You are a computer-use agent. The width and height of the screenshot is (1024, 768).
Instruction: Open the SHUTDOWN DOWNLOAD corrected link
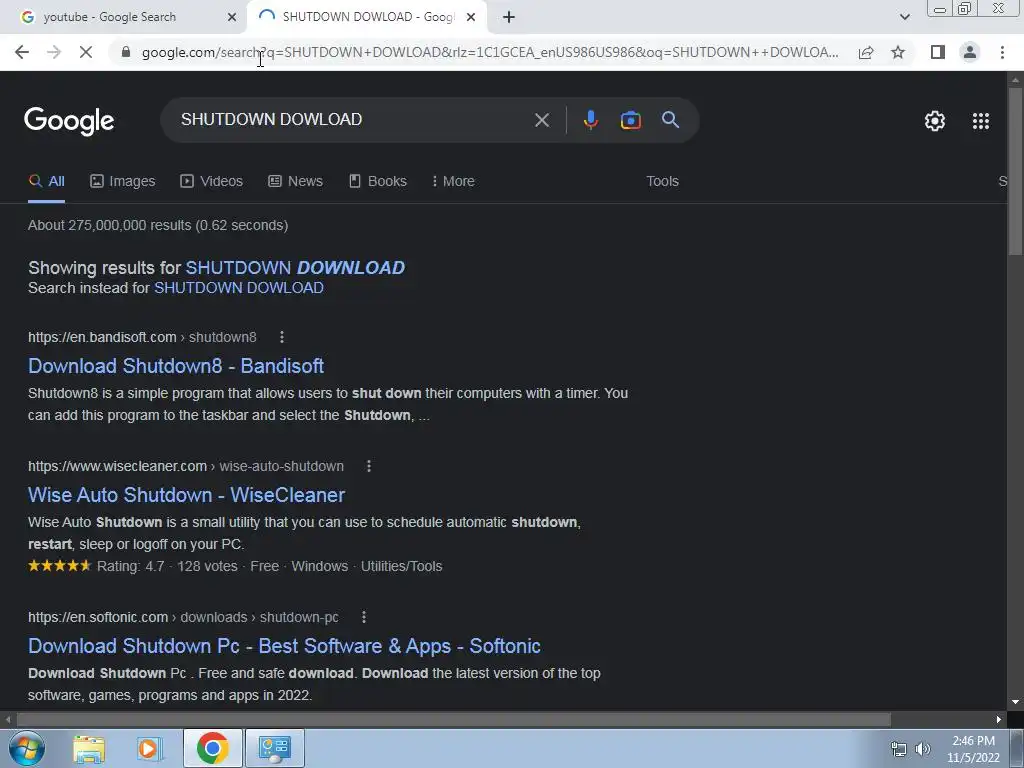point(295,268)
